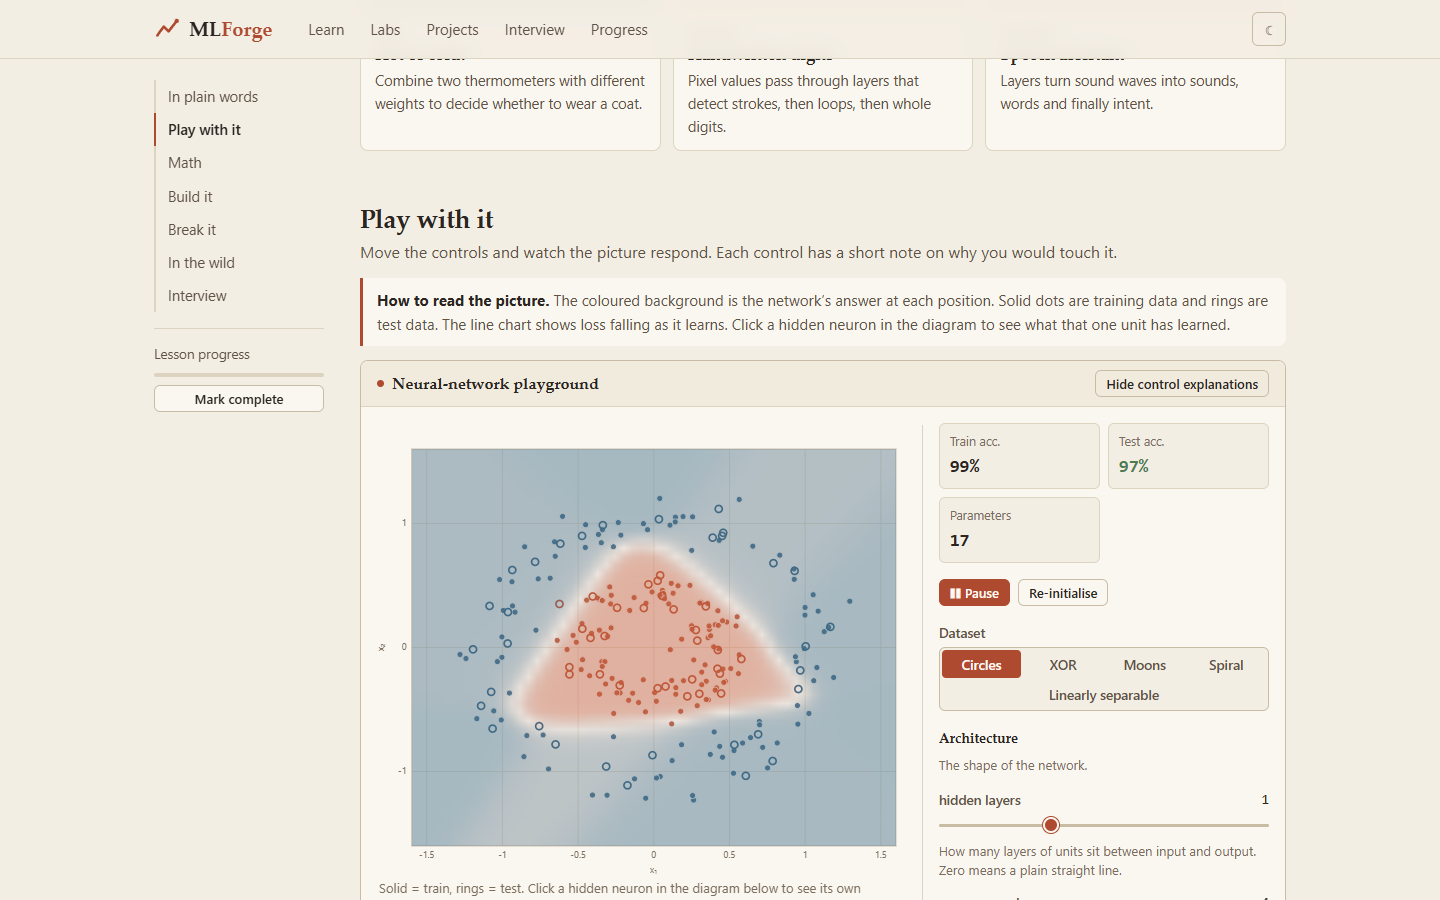Pause the network training
This screenshot has width=1440, height=900.
[x=974, y=593]
